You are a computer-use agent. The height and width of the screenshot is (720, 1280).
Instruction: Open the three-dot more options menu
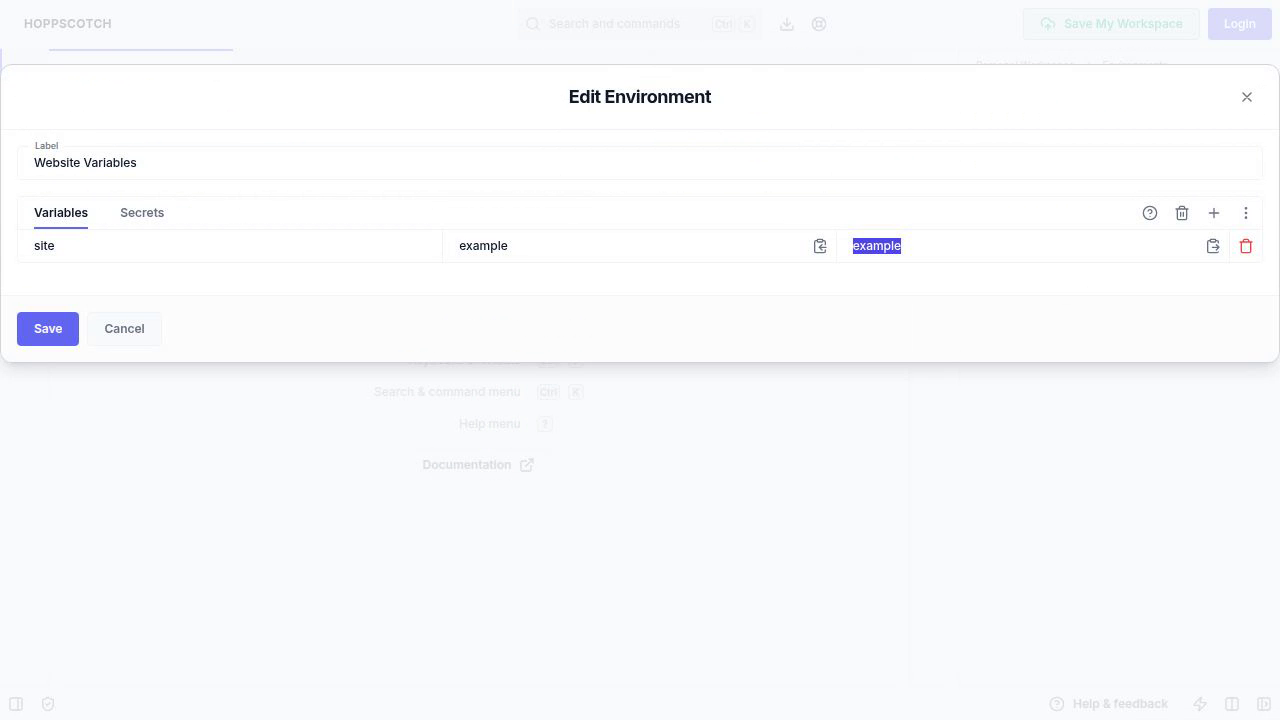pos(1246,213)
